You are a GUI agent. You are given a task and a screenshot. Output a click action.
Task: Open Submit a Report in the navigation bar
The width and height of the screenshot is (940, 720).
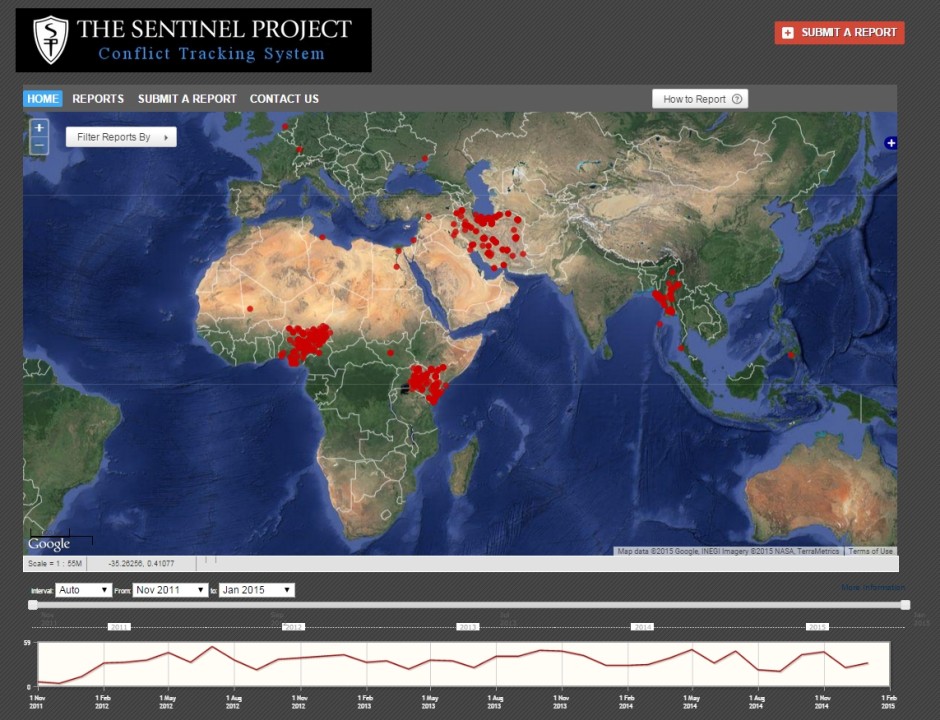[187, 99]
